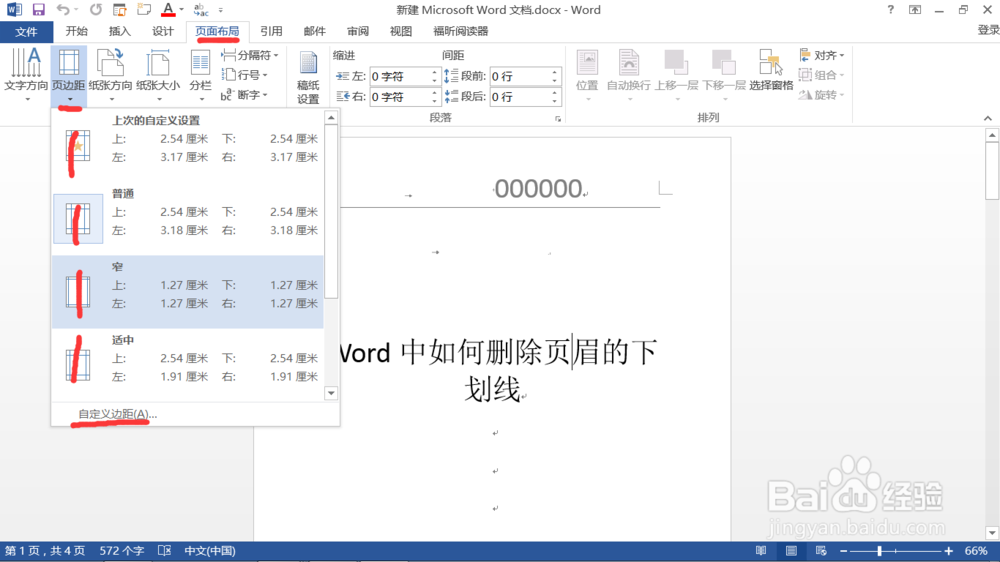Click the right indent (右) input field
The height and width of the screenshot is (562, 1000).
pyautogui.click(x=401, y=97)
